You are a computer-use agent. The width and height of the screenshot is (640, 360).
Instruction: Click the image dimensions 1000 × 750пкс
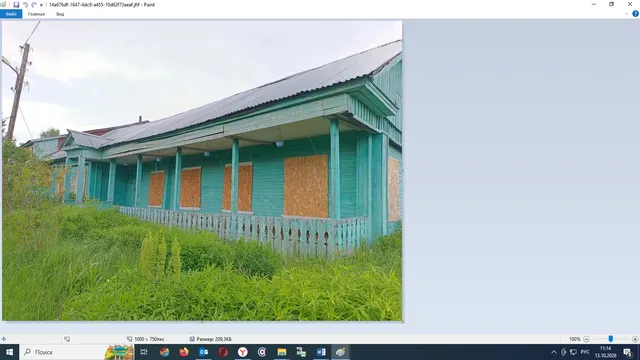point(149,339)
